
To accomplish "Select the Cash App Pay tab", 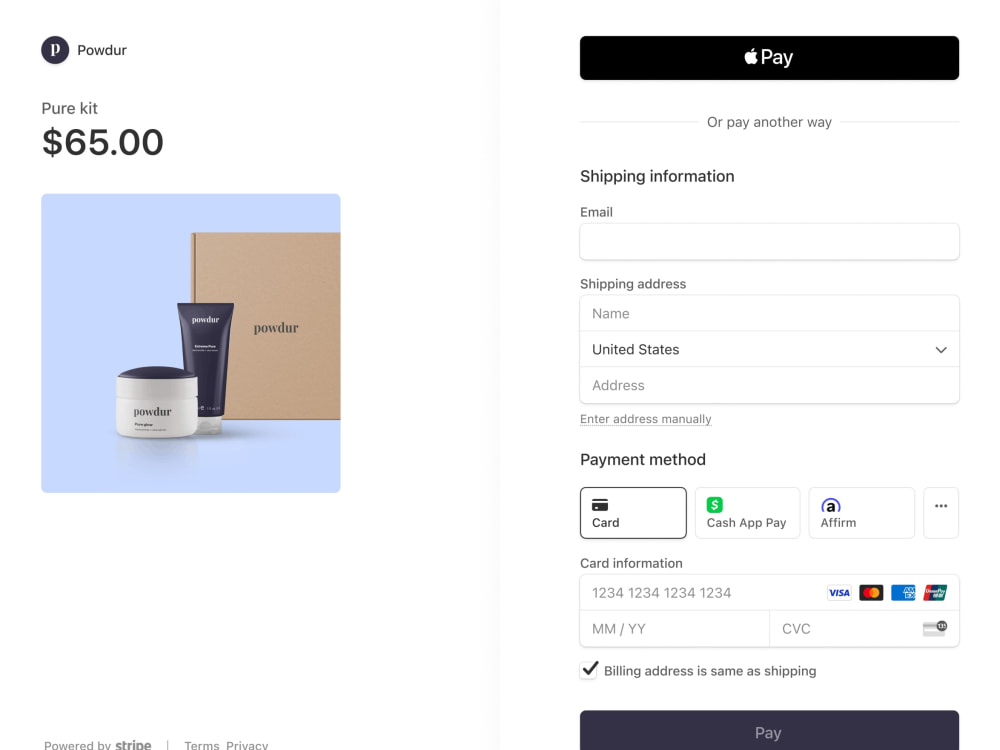I will [747, 513].
